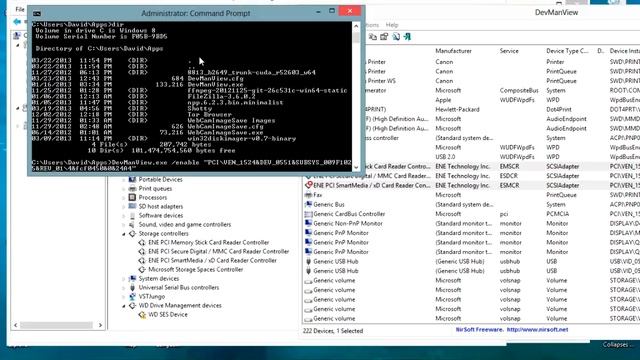
Task: Sort by the Service column header
Action: coord(509,51)
